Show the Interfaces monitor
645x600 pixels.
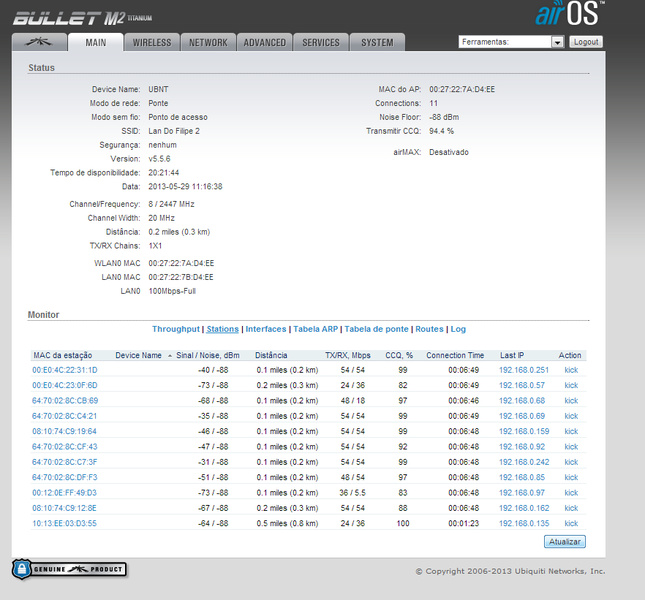(266, 329)
